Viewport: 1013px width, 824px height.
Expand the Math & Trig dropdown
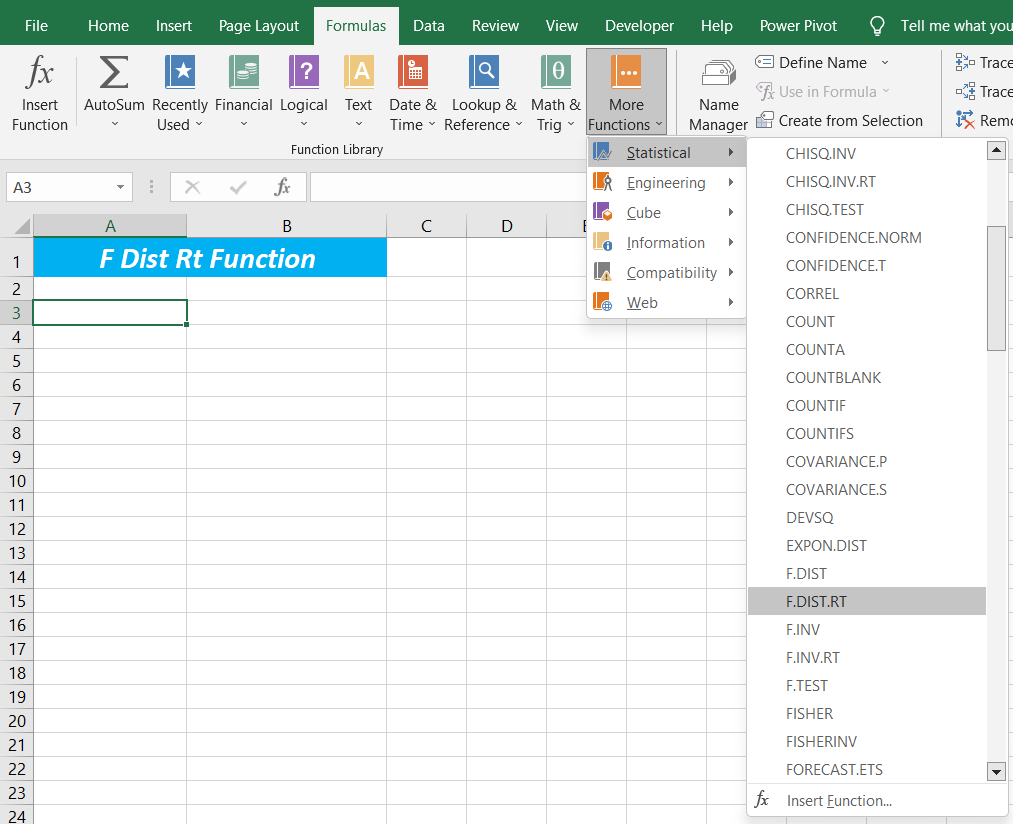(571, 125)
